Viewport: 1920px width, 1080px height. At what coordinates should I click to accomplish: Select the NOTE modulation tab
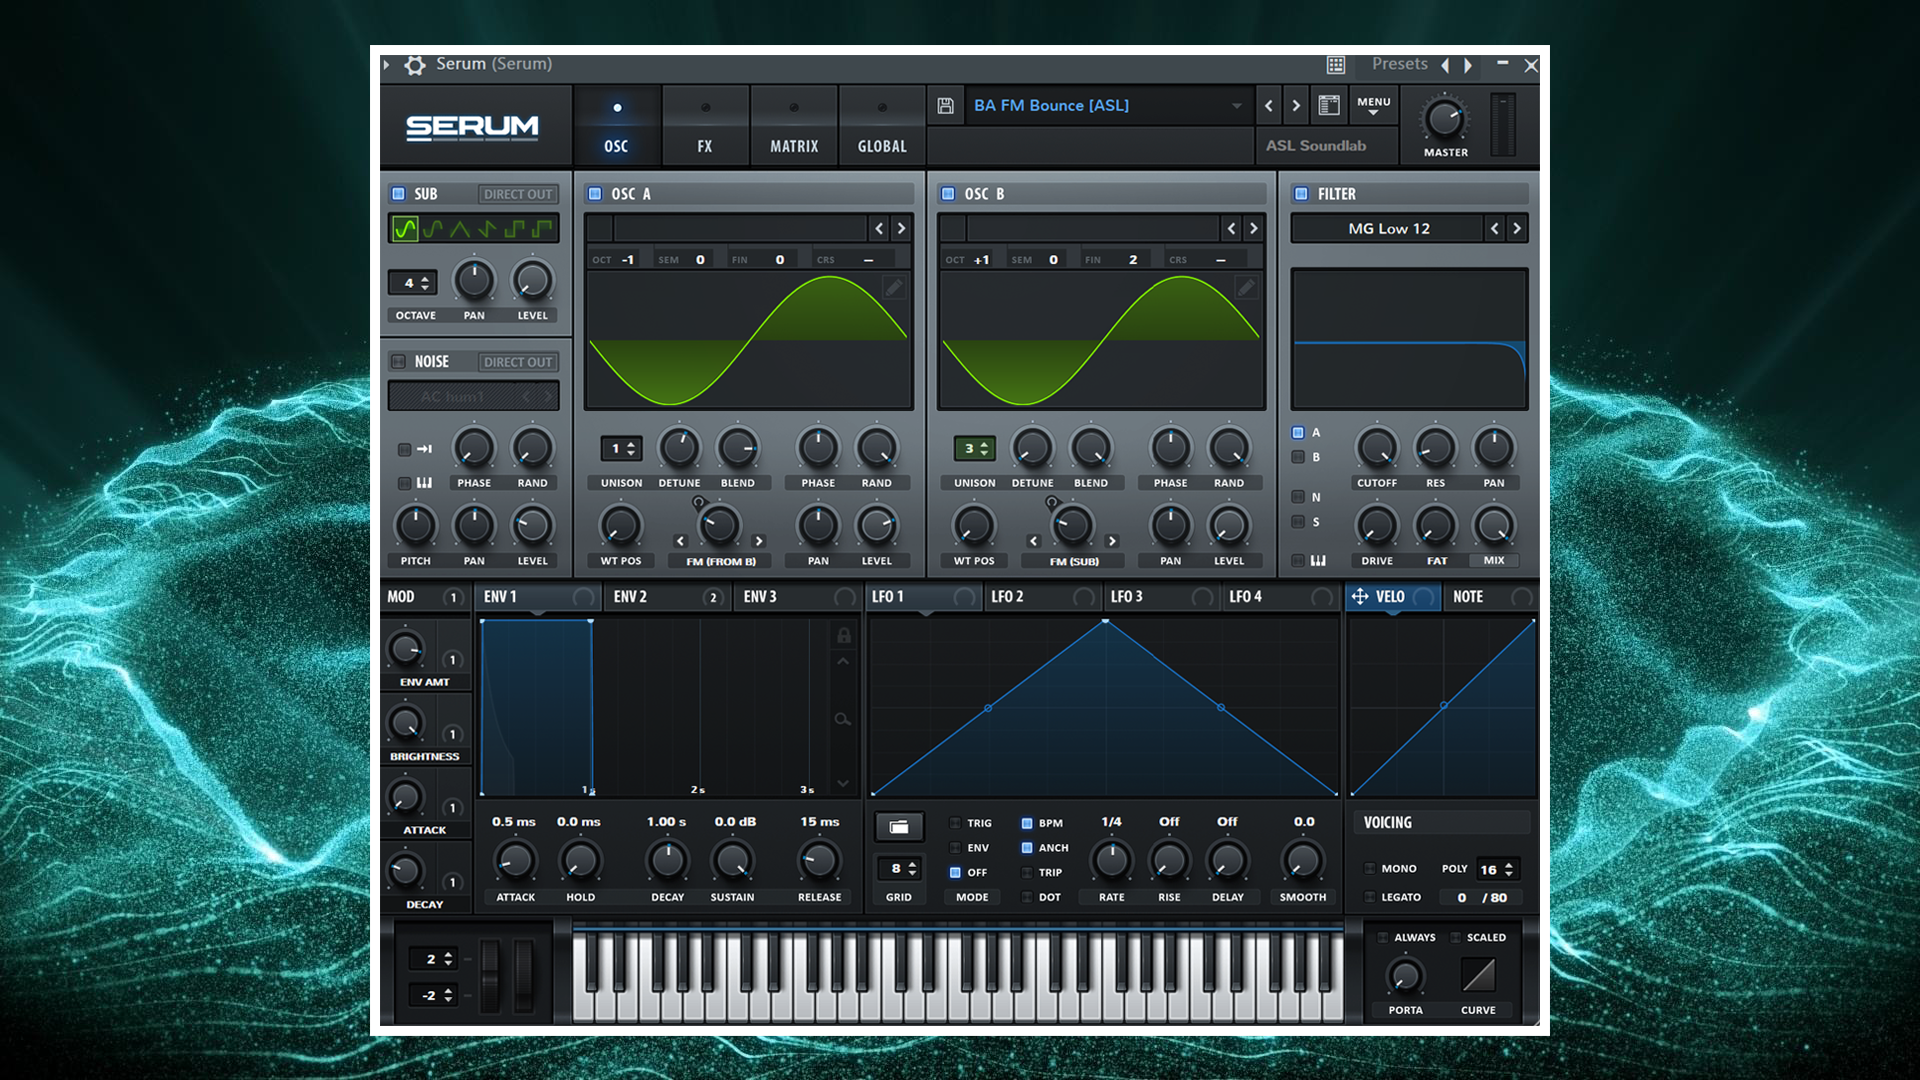click(1491, 597)
